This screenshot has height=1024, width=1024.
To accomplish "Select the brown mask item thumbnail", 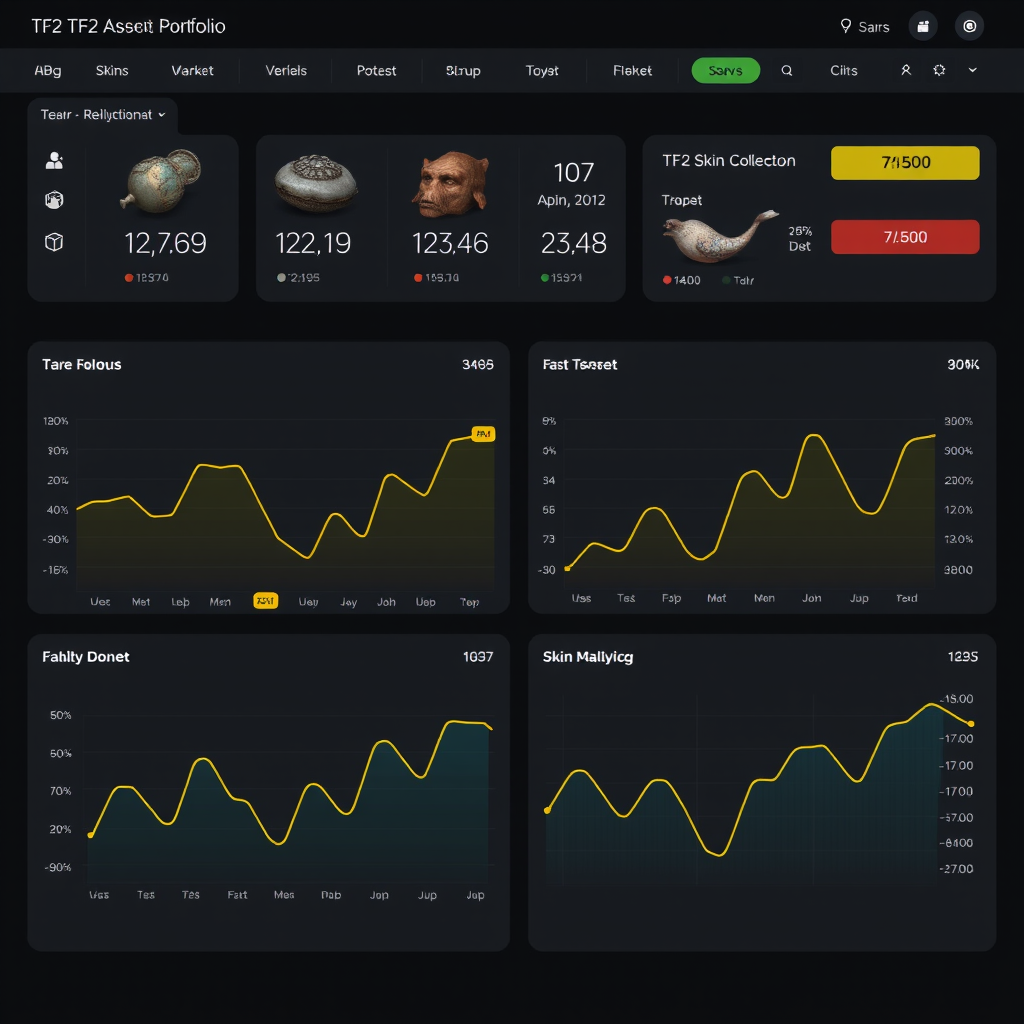I will [451, 185].
